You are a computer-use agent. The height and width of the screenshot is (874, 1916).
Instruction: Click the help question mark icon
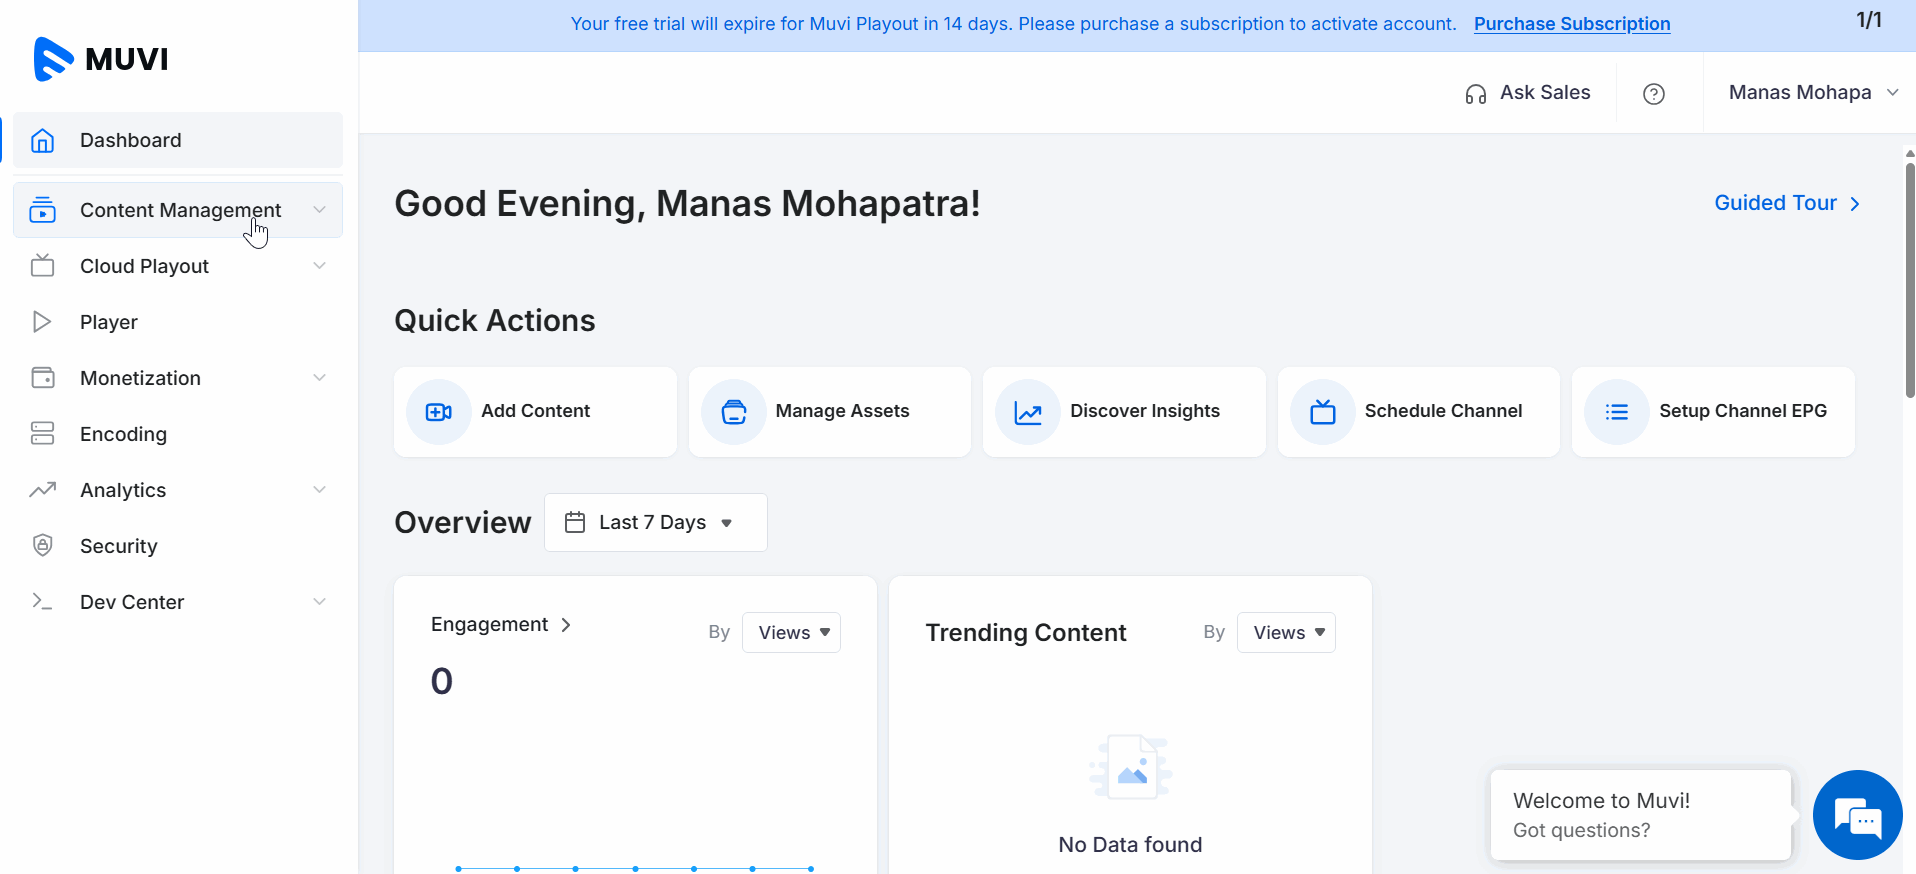(x=1654, y=94)
